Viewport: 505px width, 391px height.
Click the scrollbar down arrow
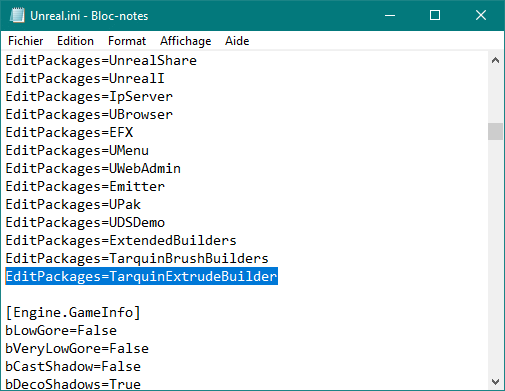pyautogui.click(x=495, y=381)
